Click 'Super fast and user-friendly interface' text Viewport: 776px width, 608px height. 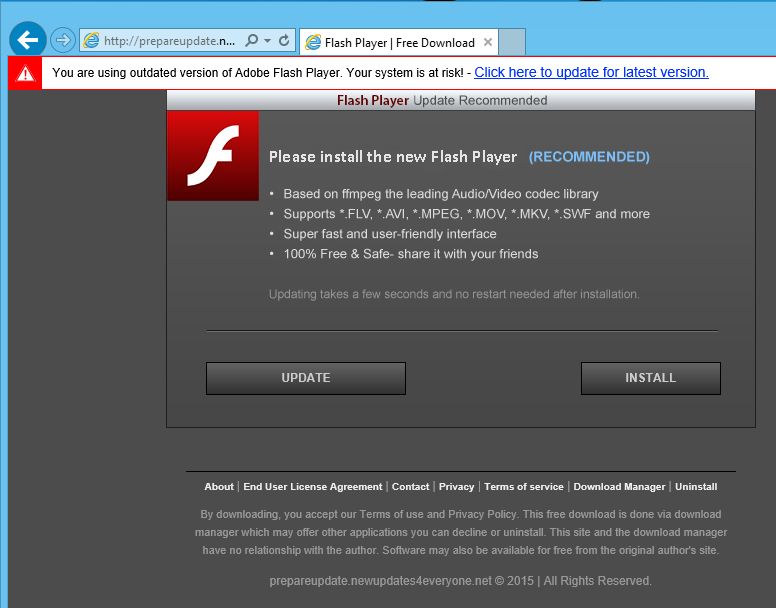[x=389, y=234]
